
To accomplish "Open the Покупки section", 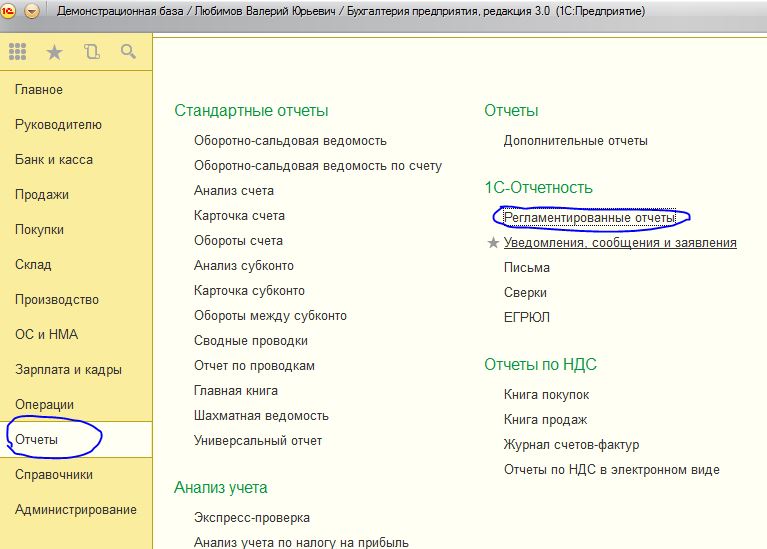I will 39,229.
